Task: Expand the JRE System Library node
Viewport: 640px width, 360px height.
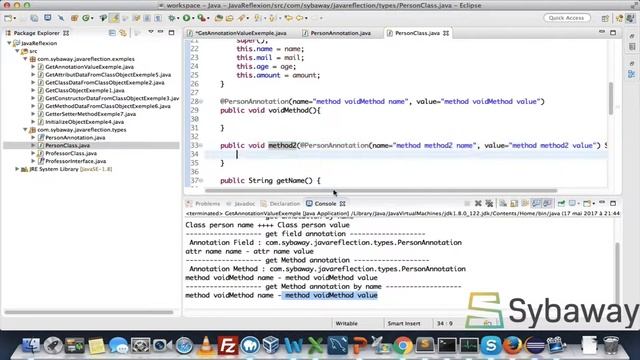Action: click(x=17, y=169)
